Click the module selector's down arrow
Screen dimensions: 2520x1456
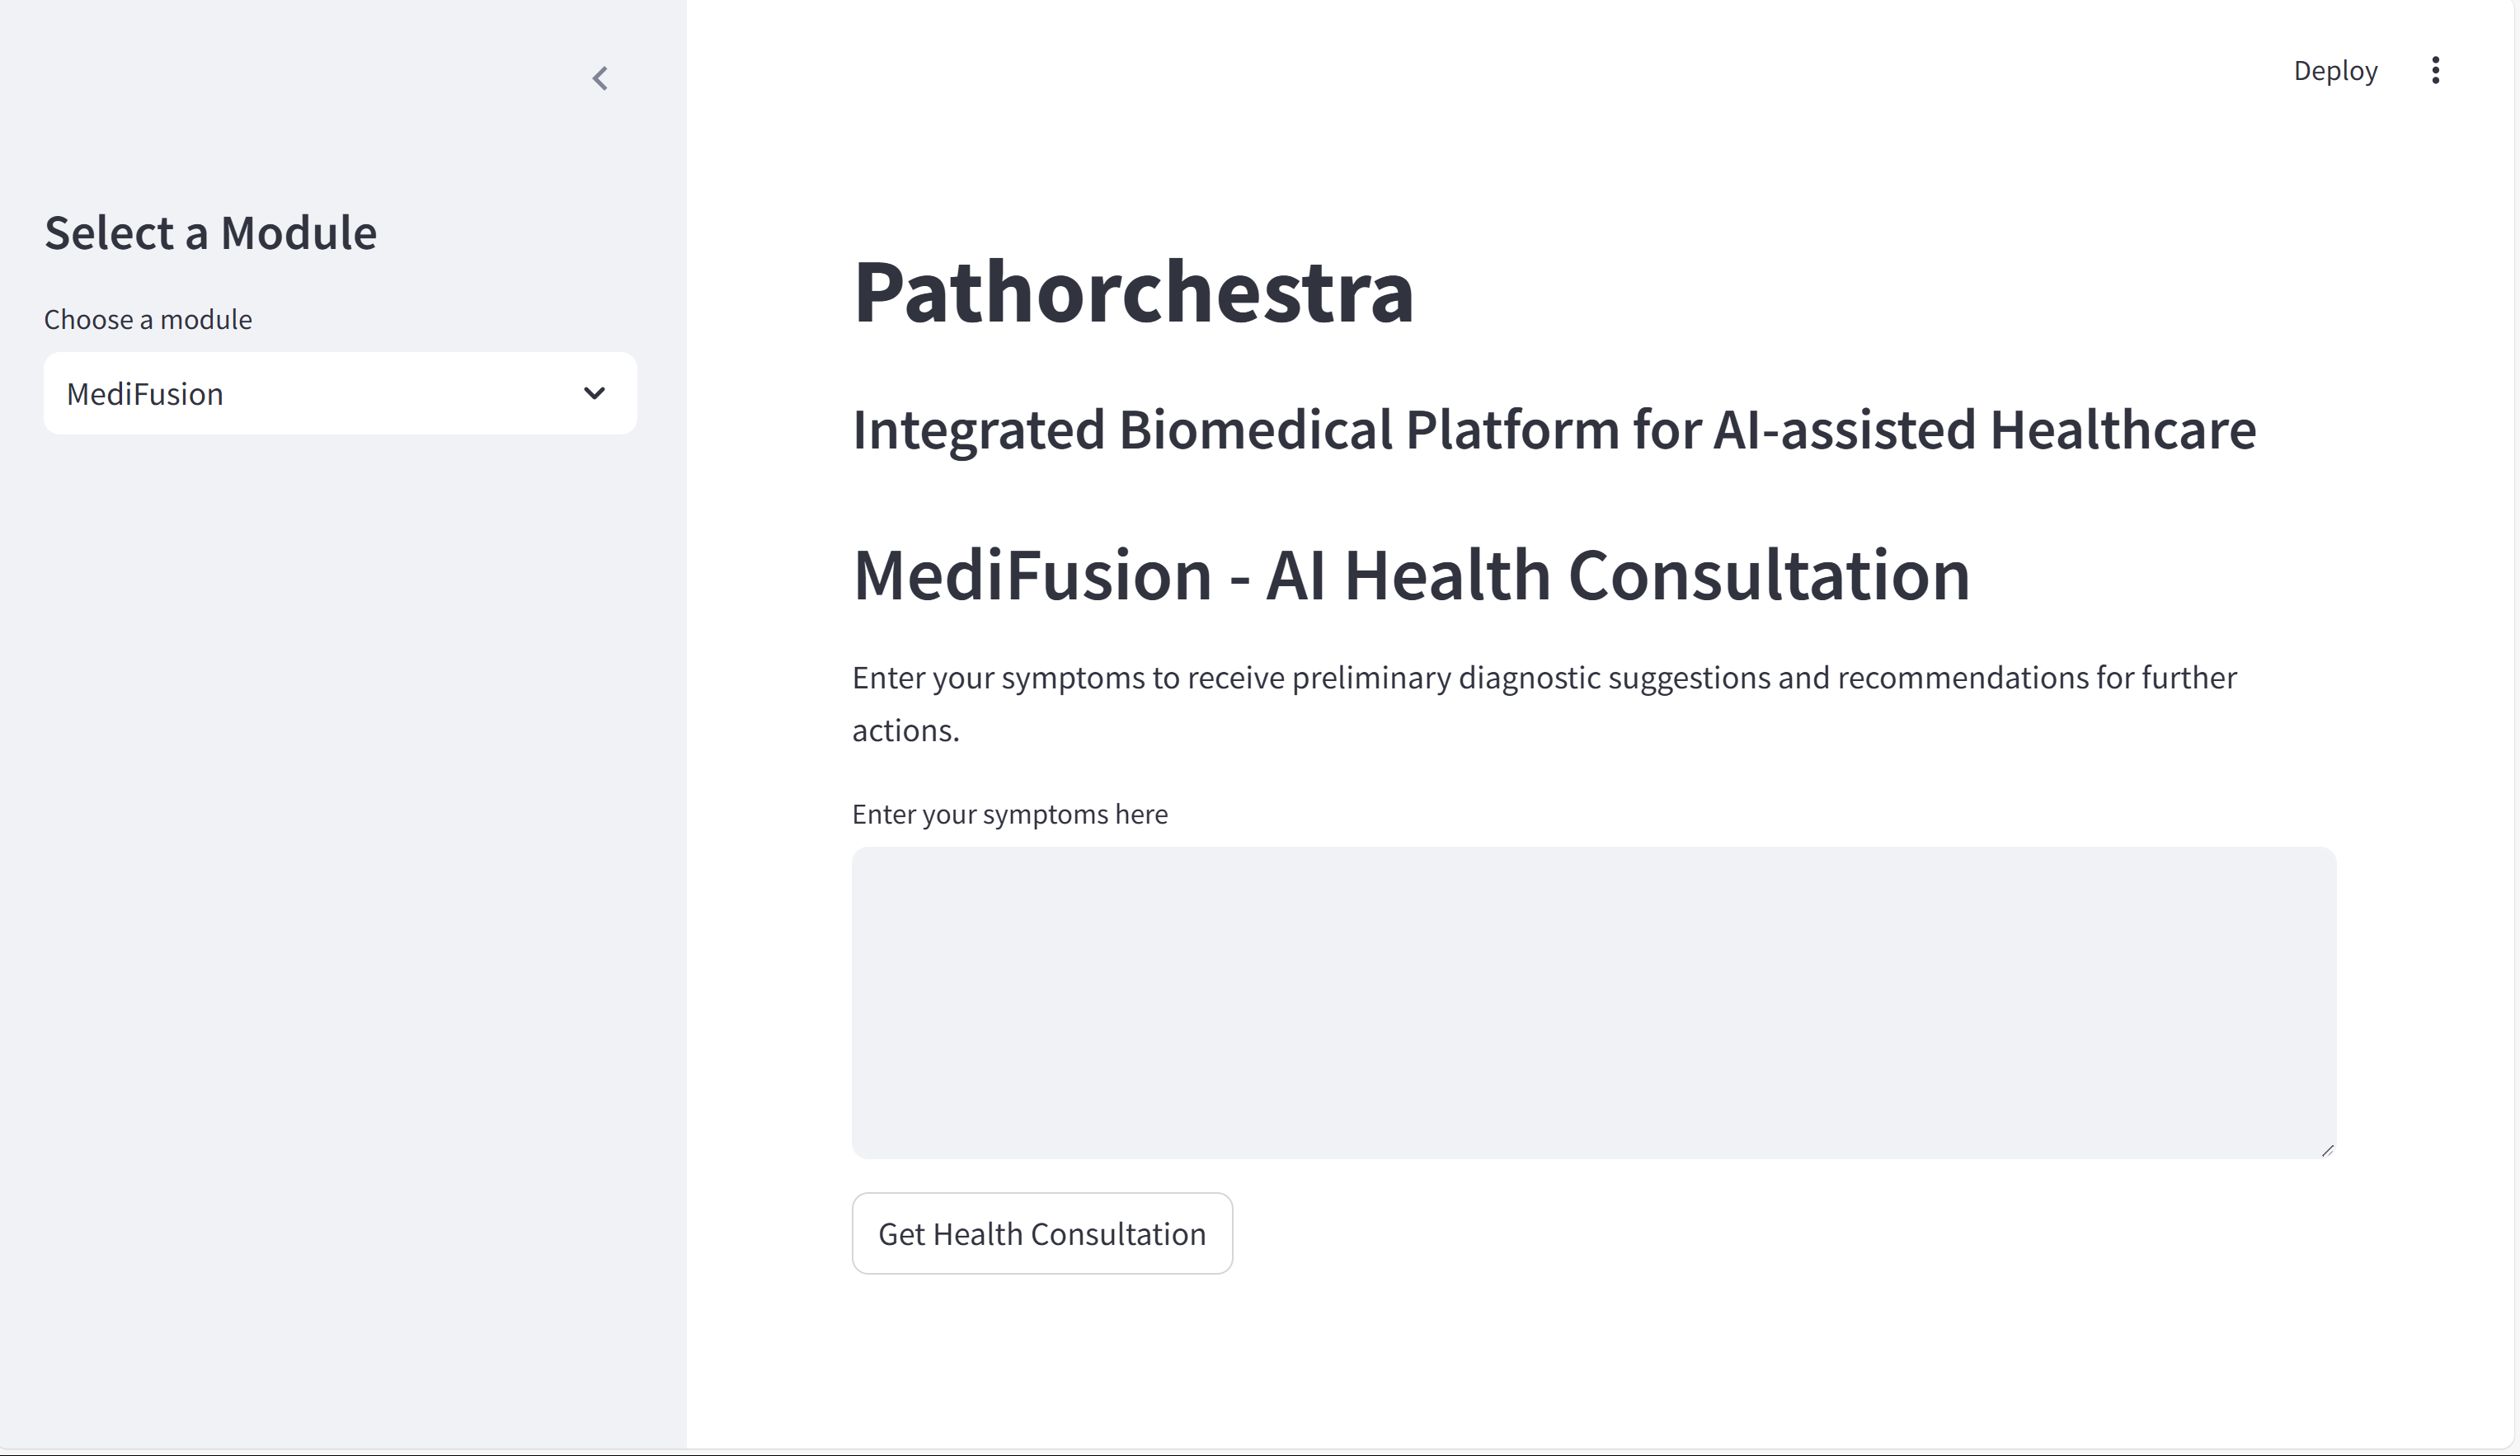[x=594, y=393]
